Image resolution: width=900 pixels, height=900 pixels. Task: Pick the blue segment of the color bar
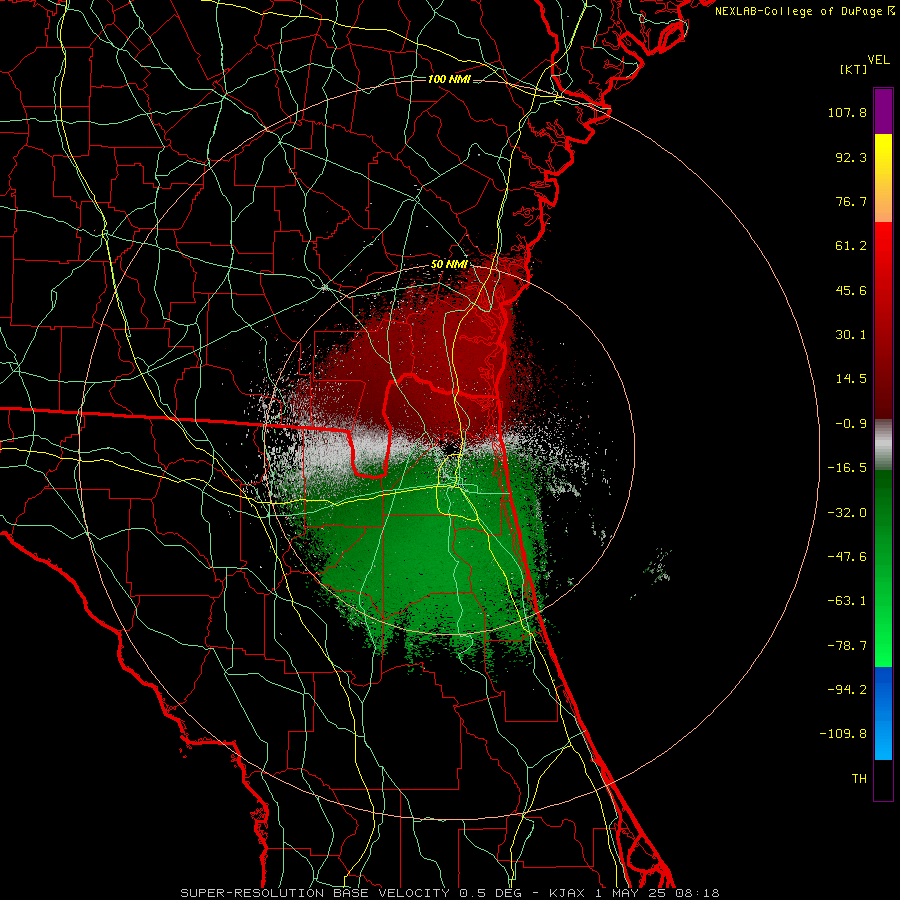[x=883, y=713]
